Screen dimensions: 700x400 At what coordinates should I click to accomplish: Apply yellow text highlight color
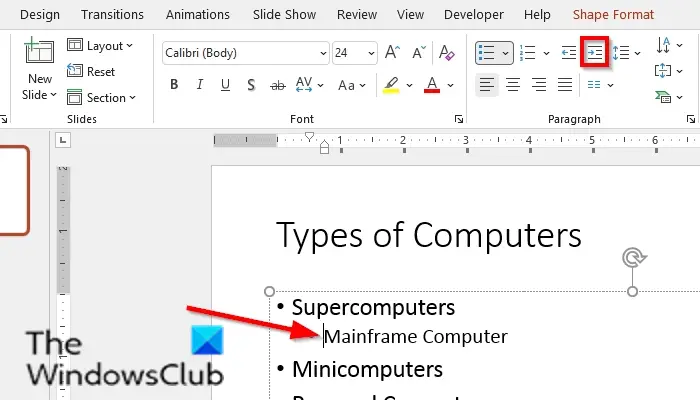click(x=391, y=84)
